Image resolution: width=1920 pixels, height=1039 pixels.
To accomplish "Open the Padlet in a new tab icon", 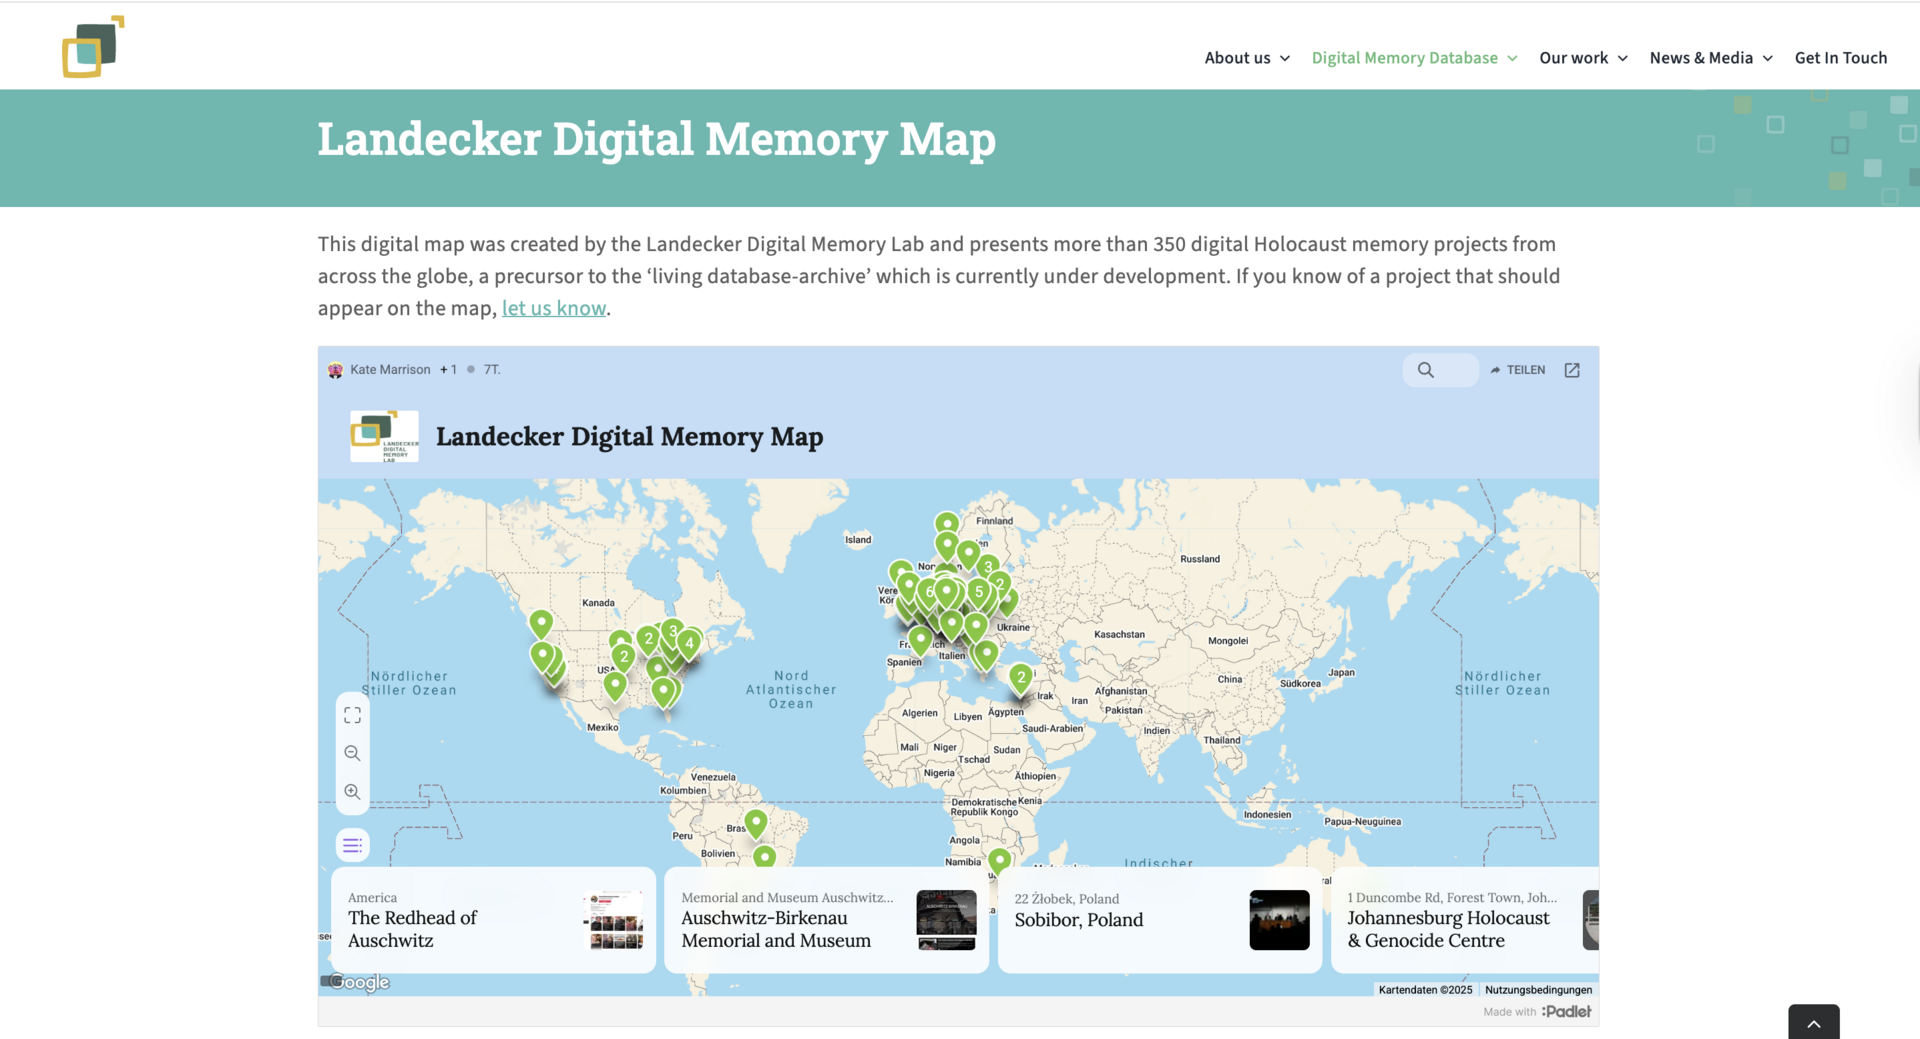I will (x=1571, y=370).
